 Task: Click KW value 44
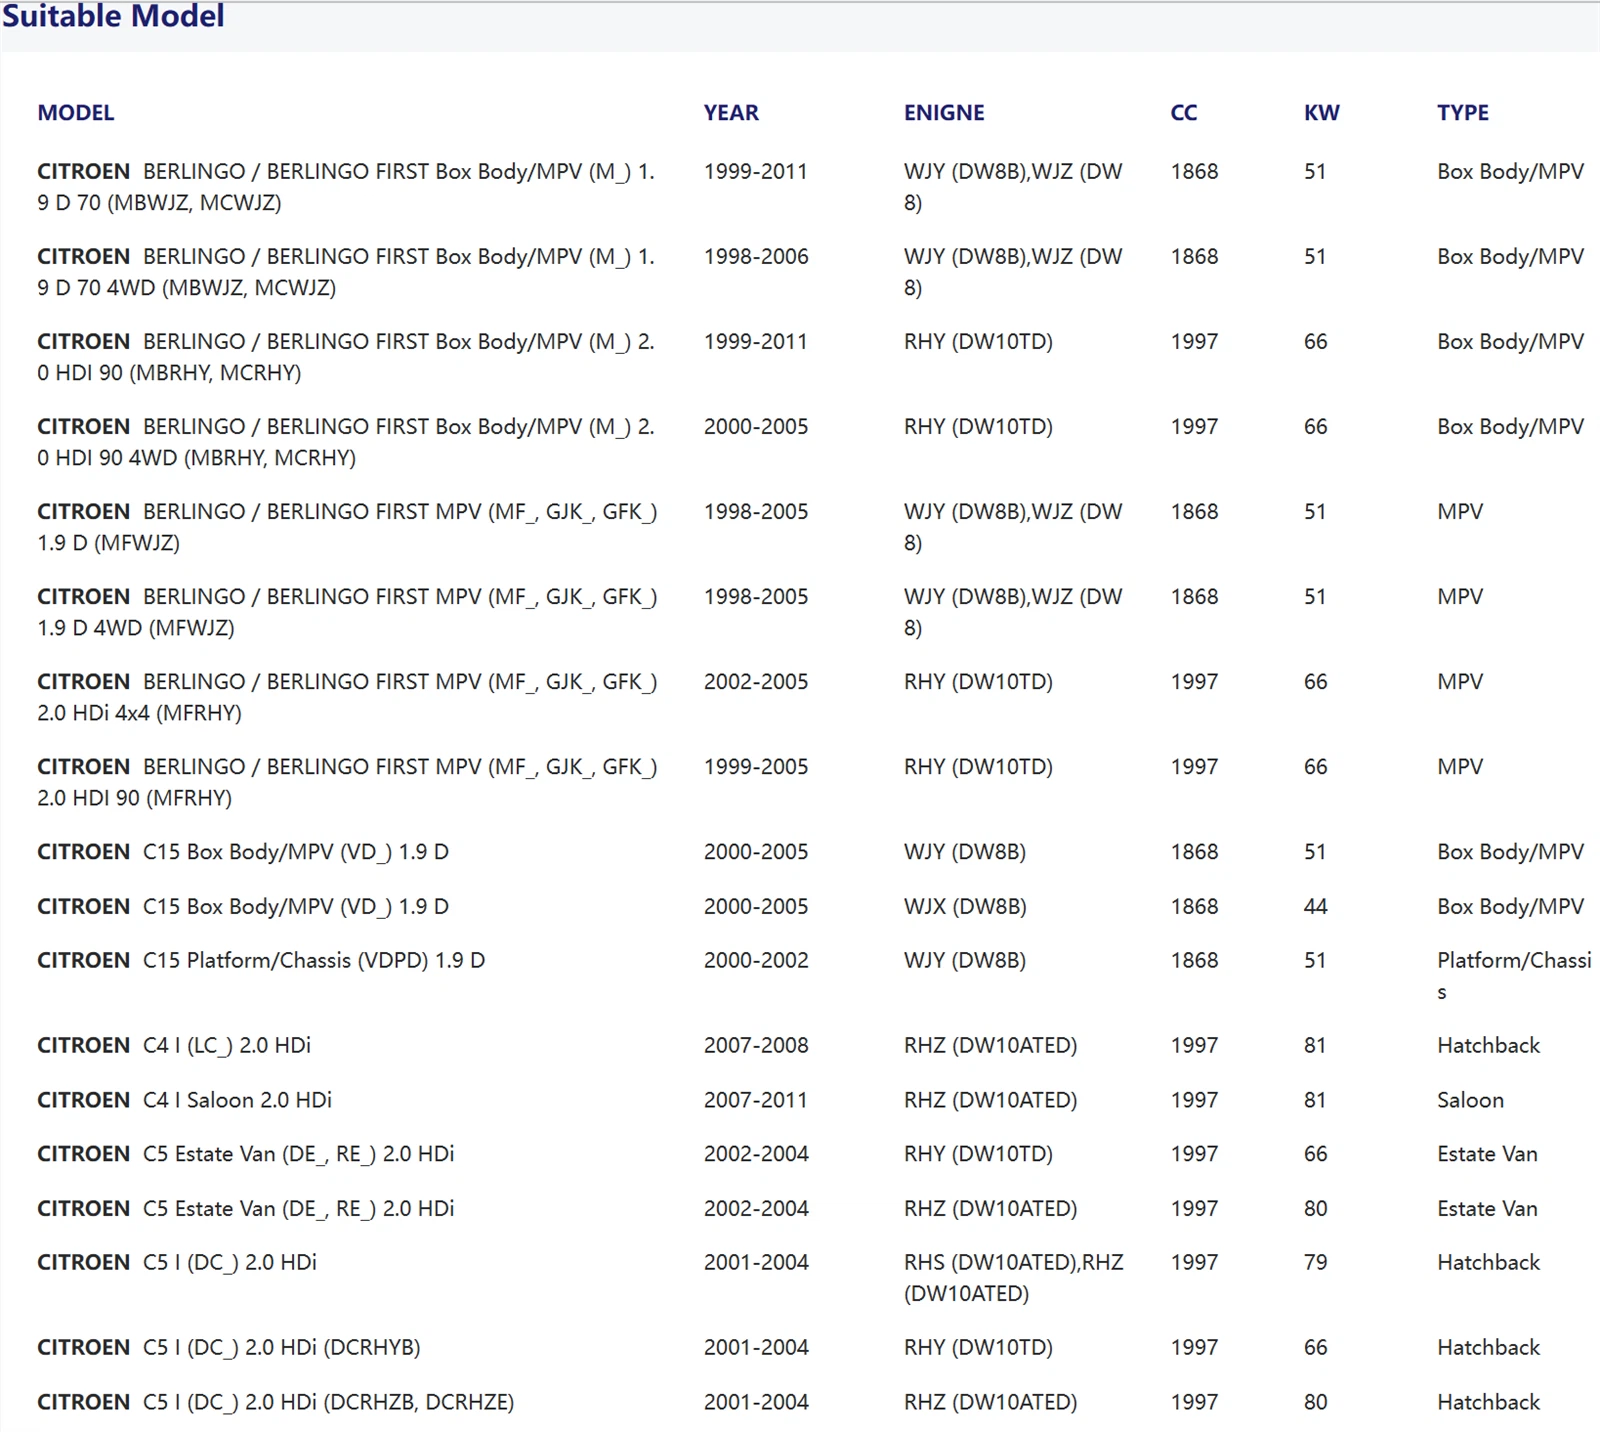coord(1315,907)
